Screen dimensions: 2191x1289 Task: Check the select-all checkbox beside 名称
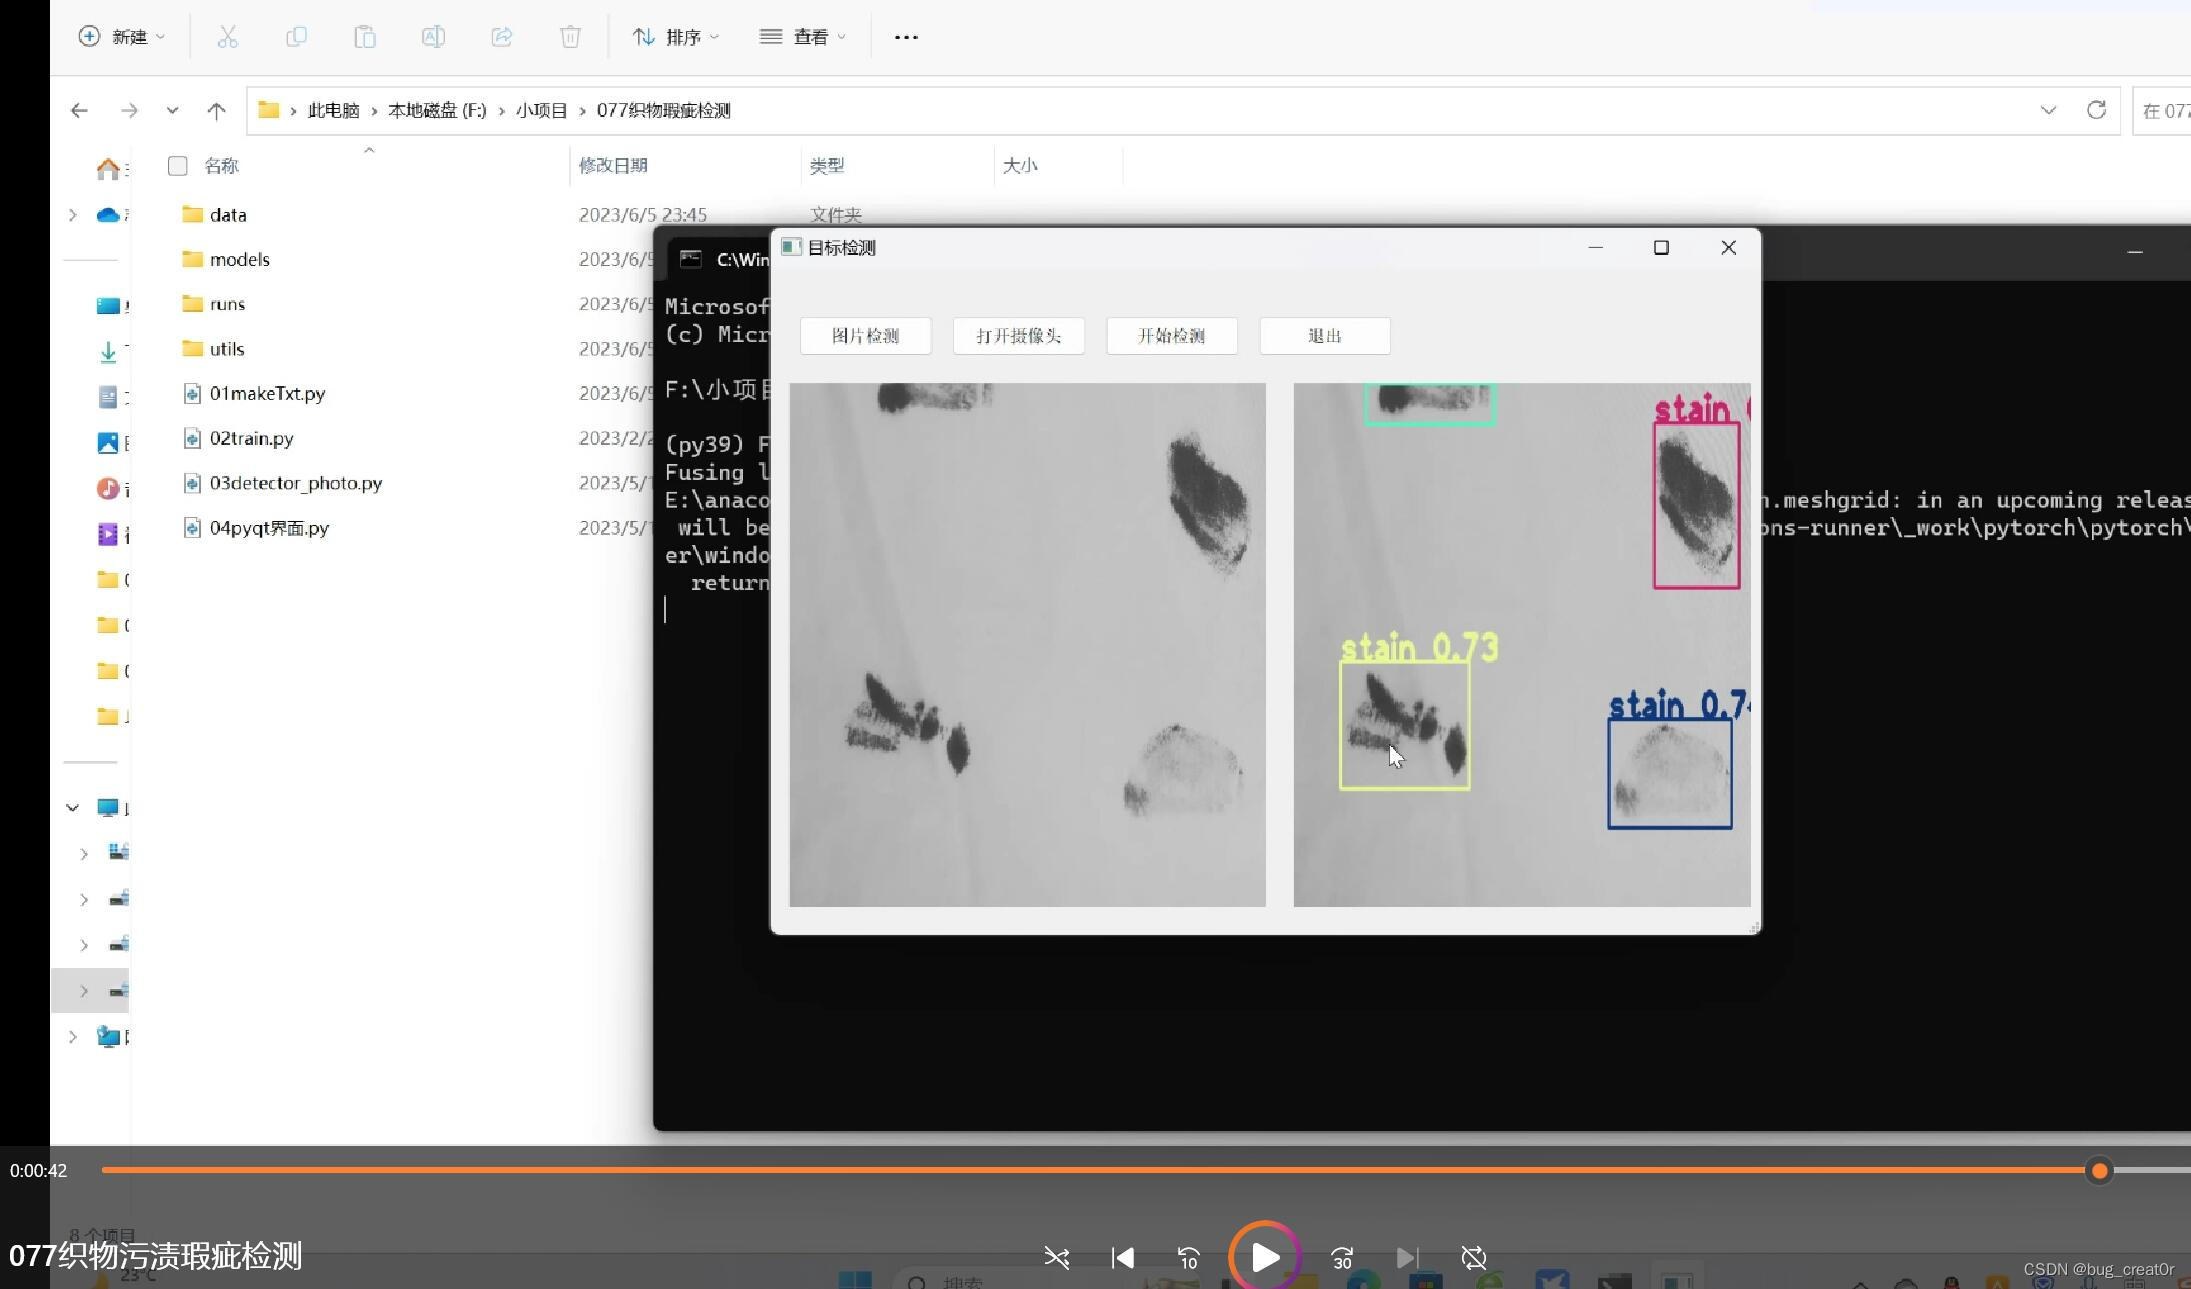(178, 166)
